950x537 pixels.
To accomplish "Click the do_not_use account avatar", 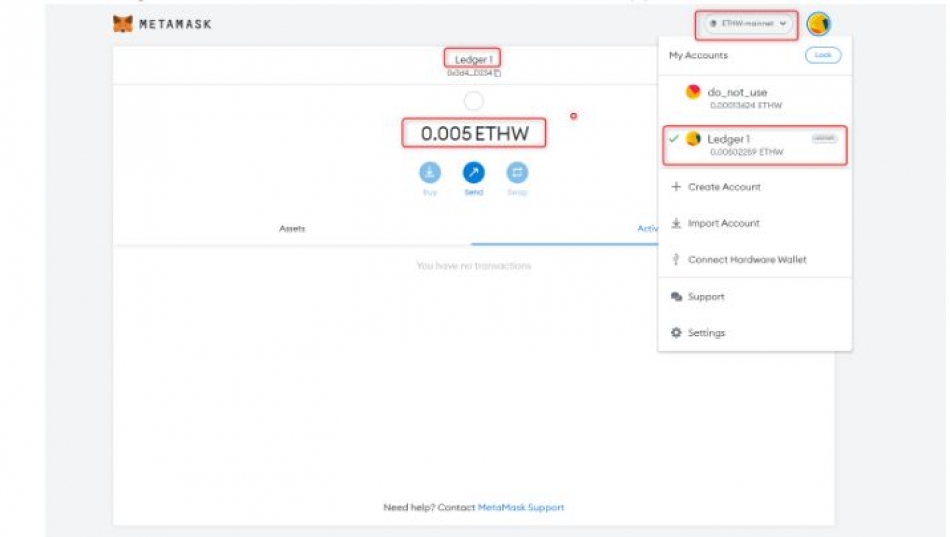I will pos(693,92).
